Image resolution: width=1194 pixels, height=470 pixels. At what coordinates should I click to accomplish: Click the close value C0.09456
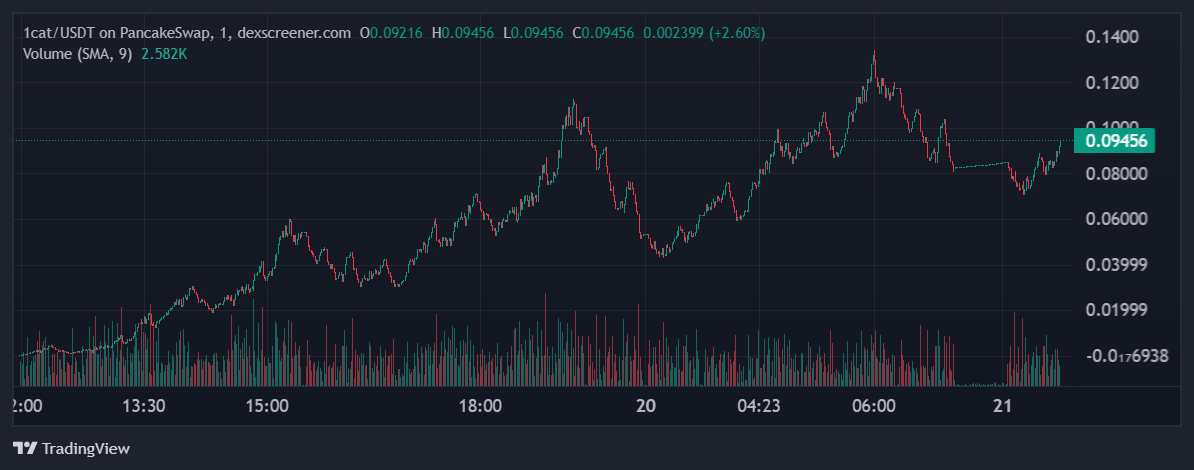[603, 34]
